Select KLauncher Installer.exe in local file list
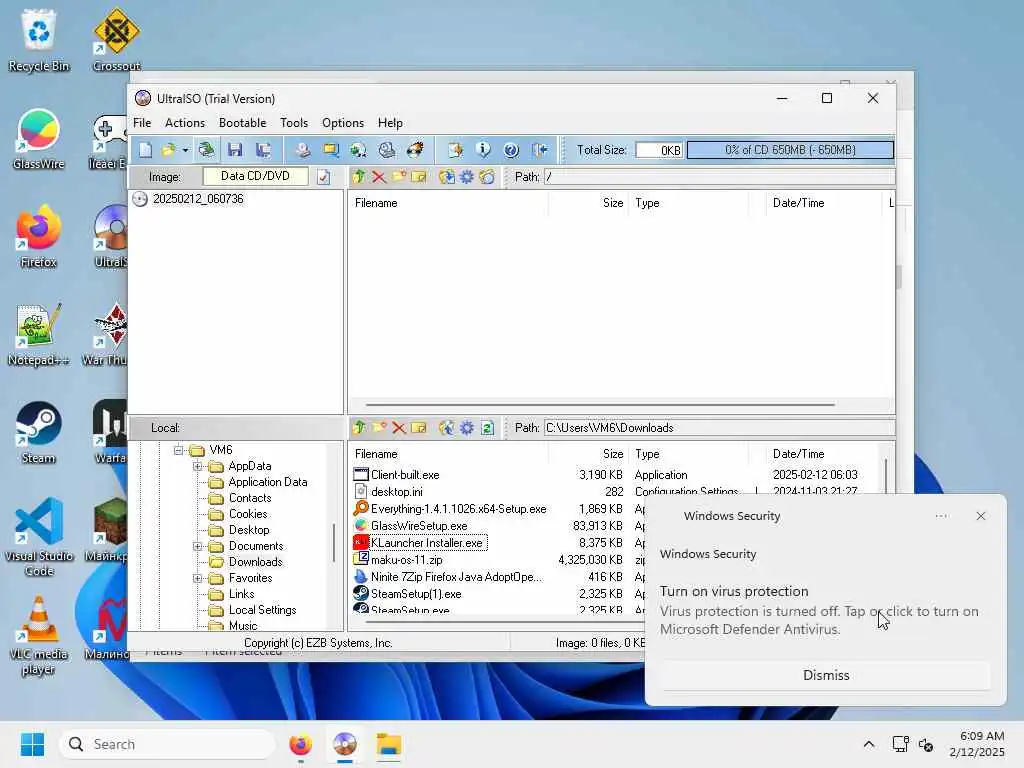Viewport: 1024px width, 768px height. pyautogui.click(x=426, y=543)
